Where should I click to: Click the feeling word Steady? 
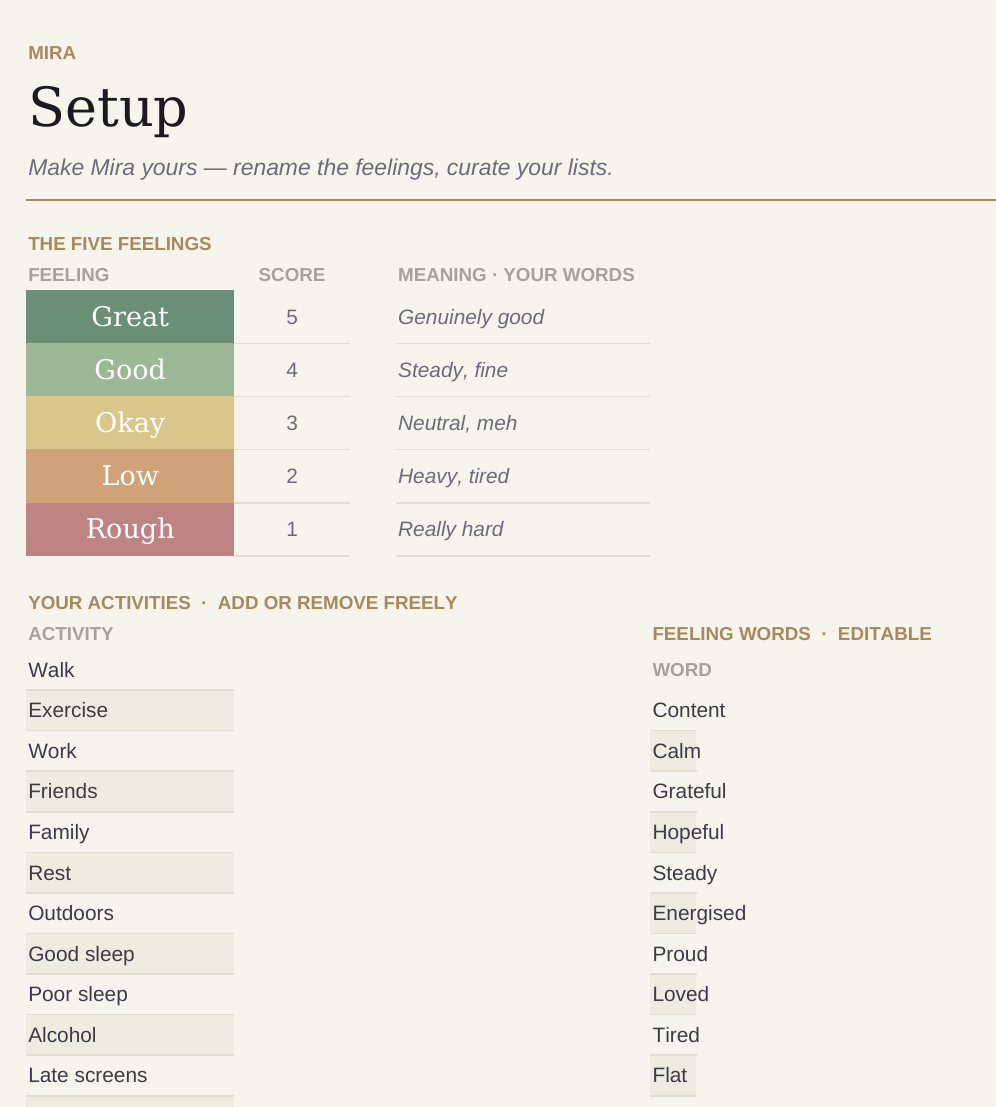coord(685,873)
